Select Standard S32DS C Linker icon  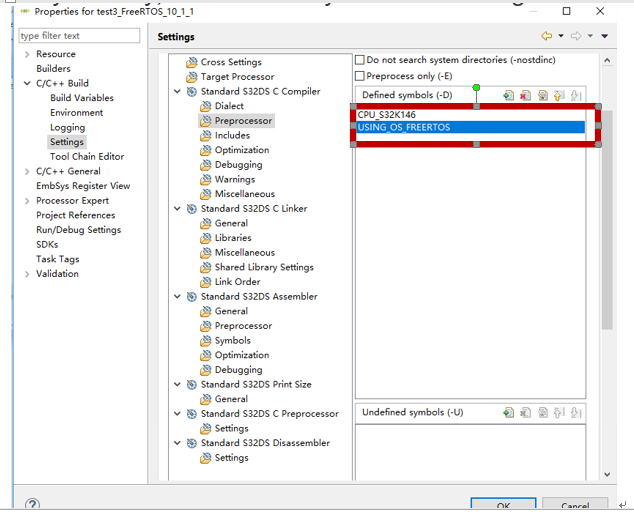click(192, 209)
